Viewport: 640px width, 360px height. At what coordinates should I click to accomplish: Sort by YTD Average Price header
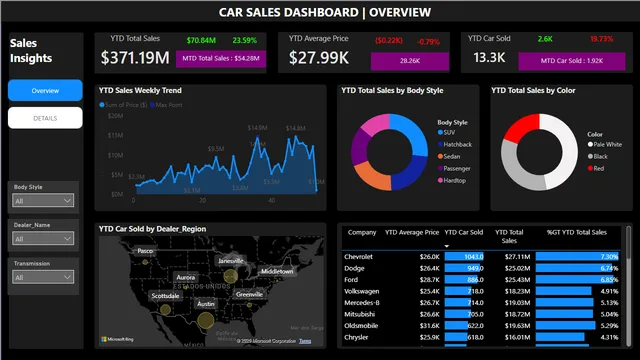[412, 232]
